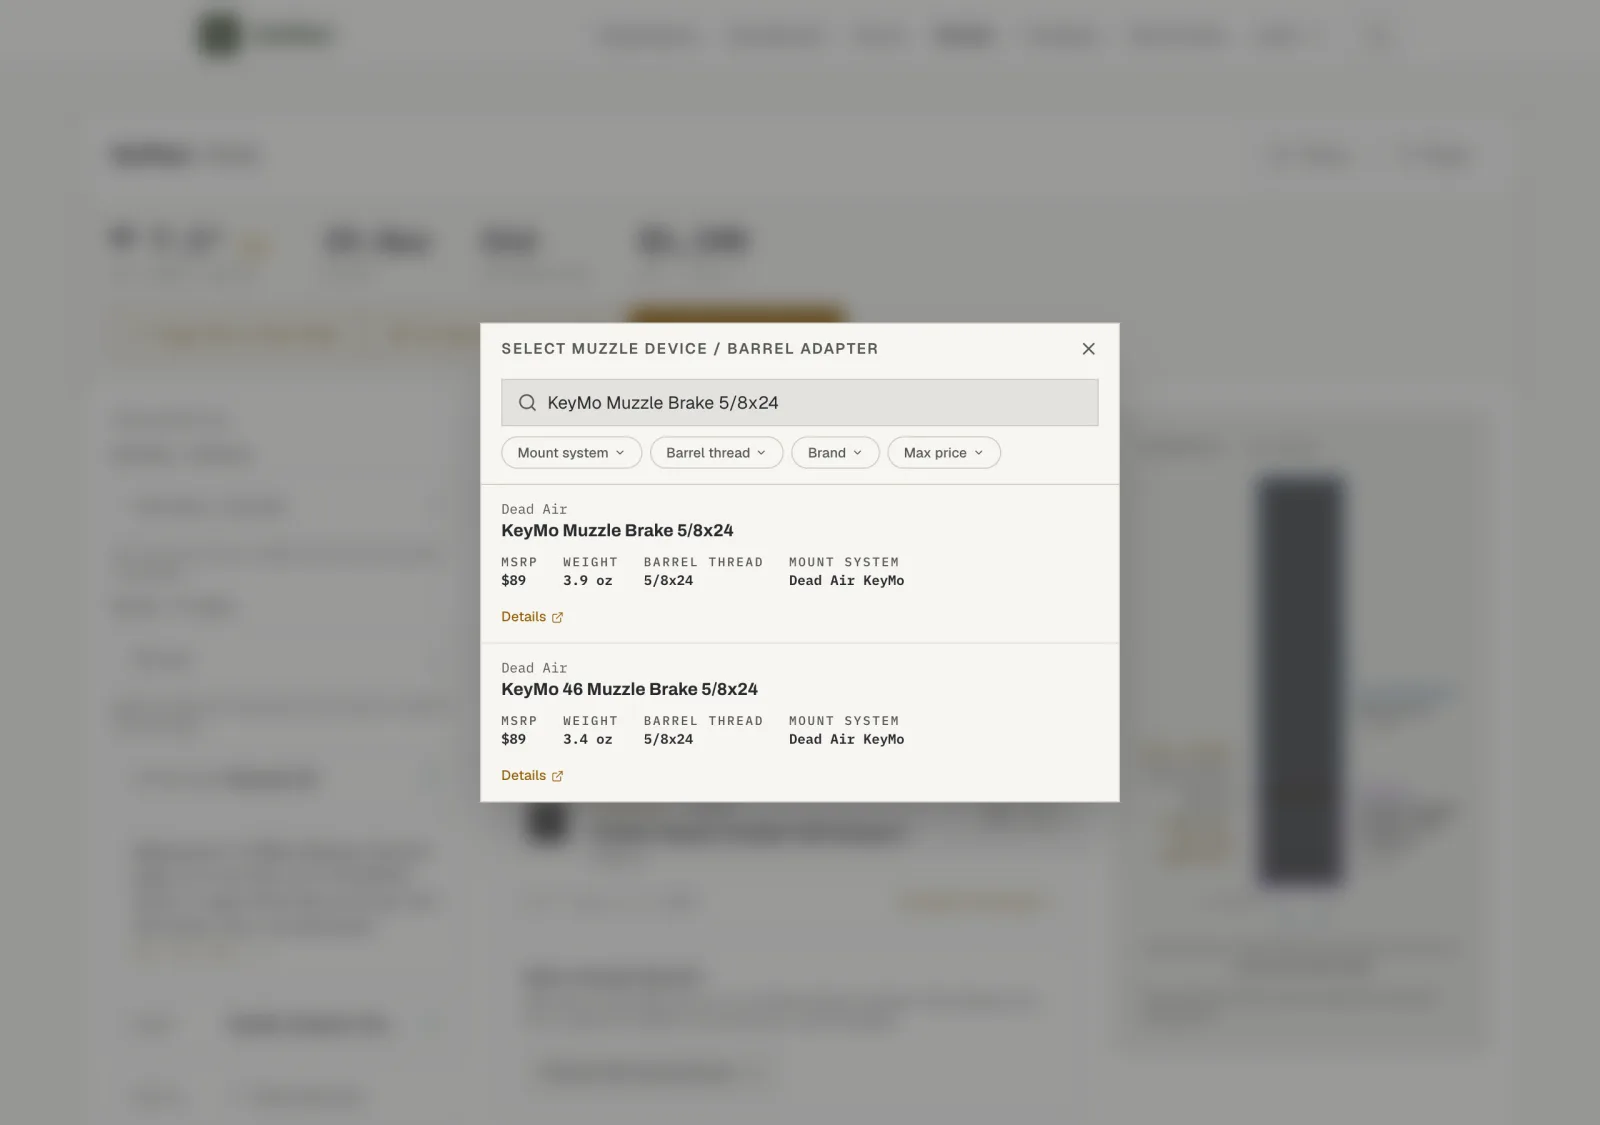This screenshot has height=1125, width=1600.
Task: Click Dead Air brand label of first result
Action: point(534,510)
